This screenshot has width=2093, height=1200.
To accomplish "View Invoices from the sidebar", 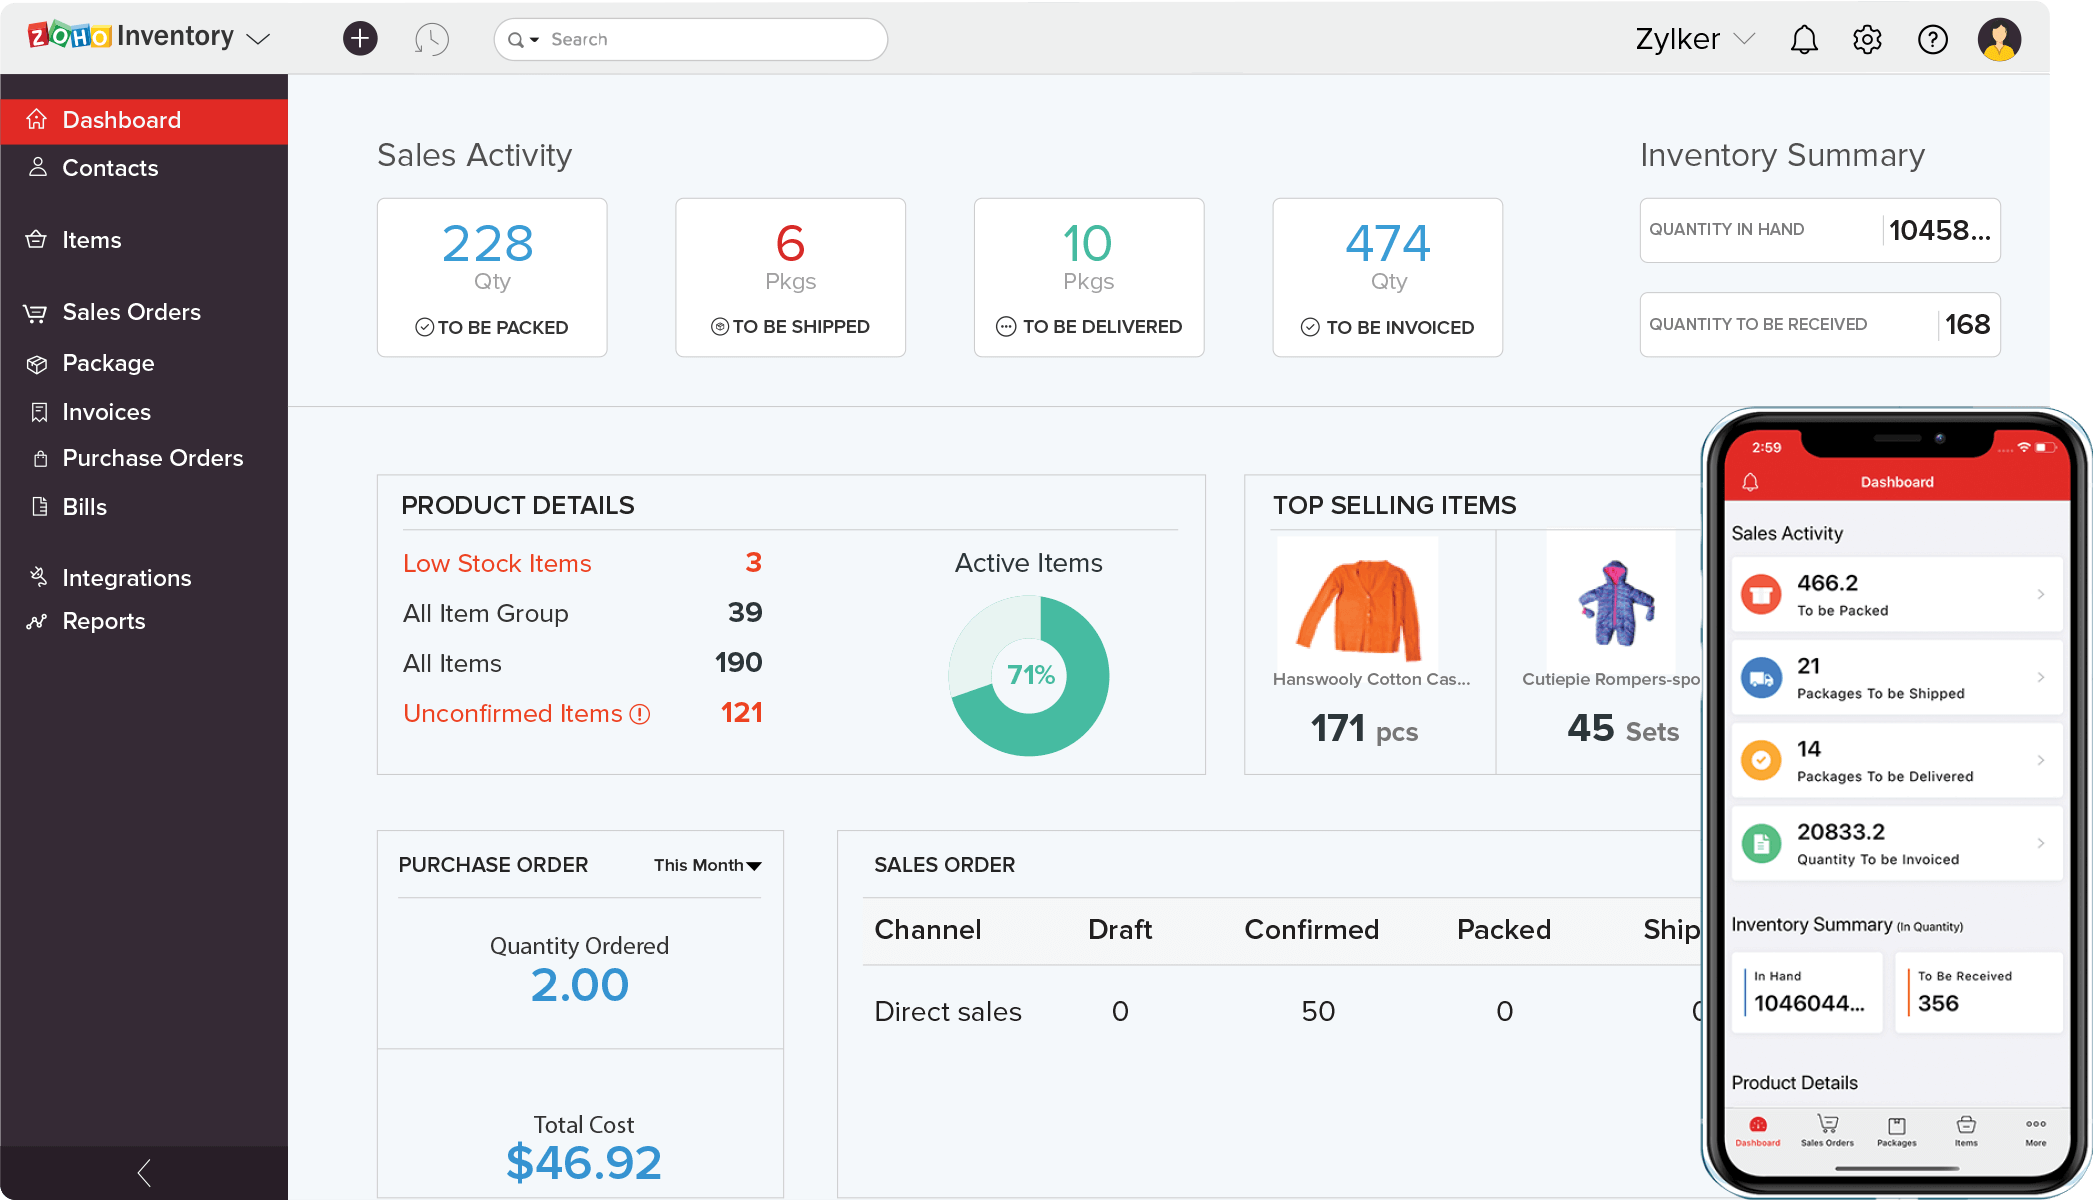I will pyautogui.click(x=105, y=412).
